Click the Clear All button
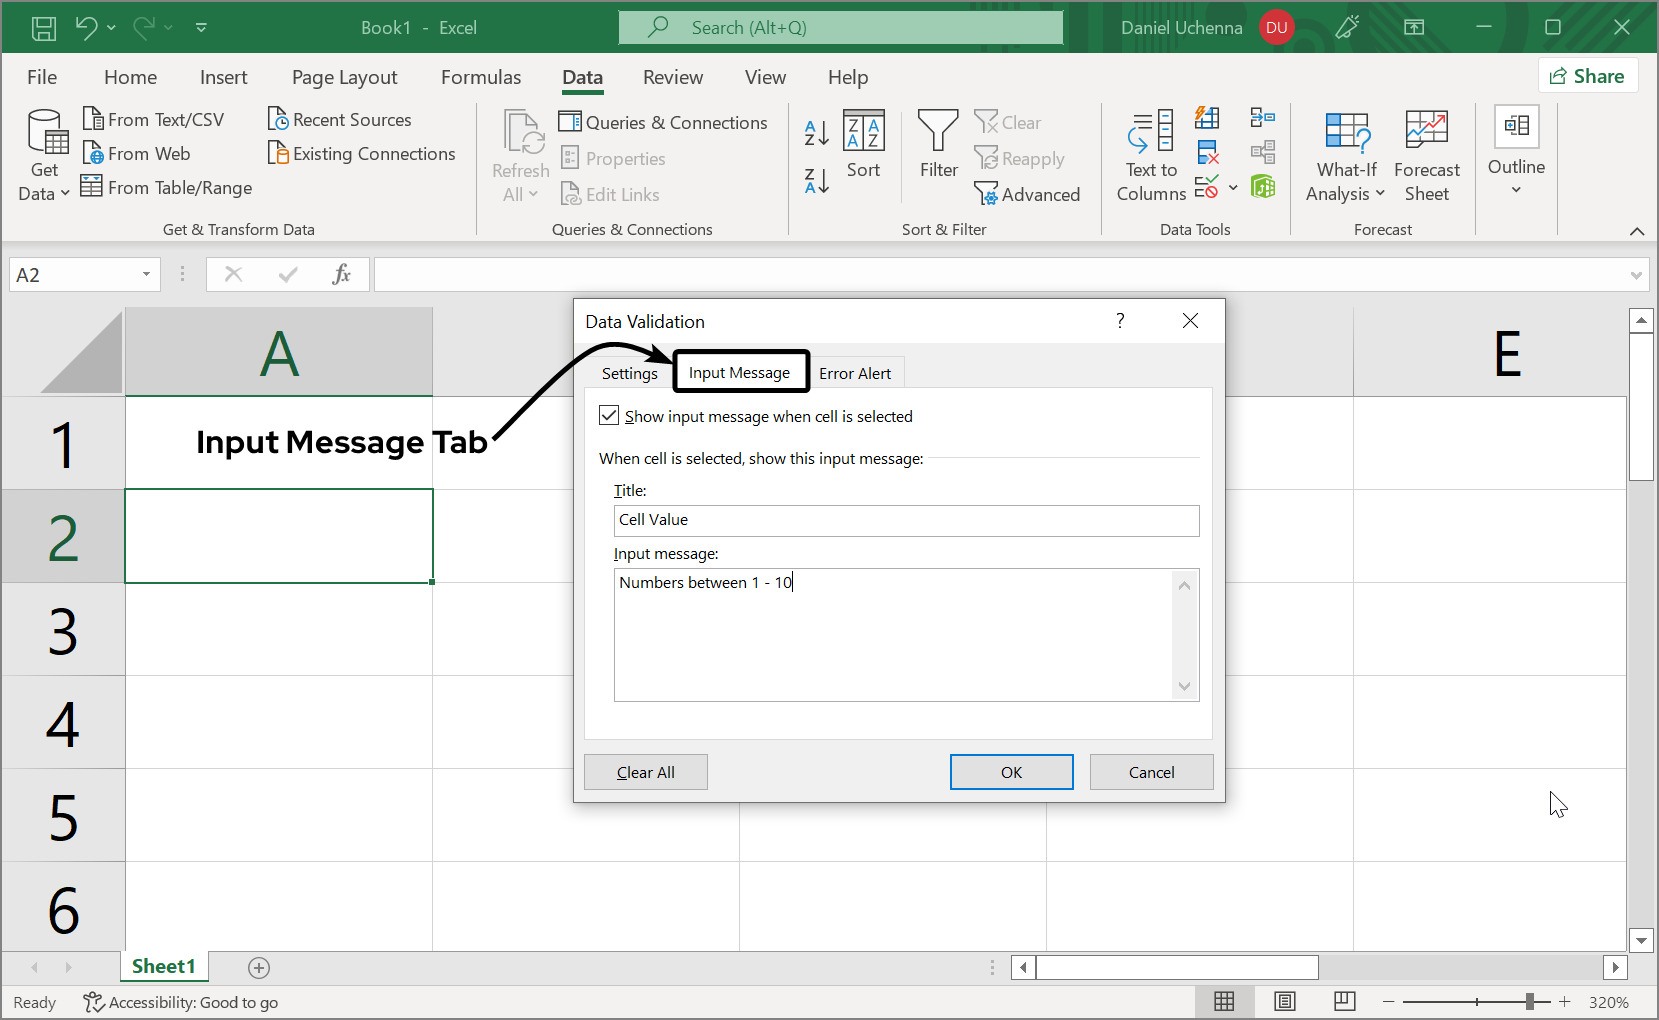The height and width of the screenshot is (1020, 1659). coord(645,771)
